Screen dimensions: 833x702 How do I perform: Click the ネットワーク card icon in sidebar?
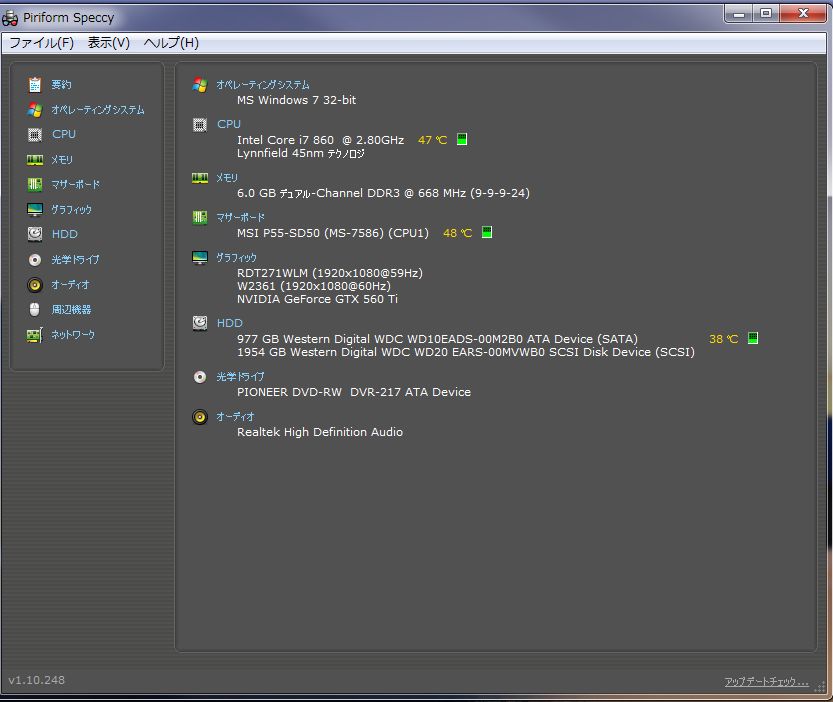tap(35, 335)
